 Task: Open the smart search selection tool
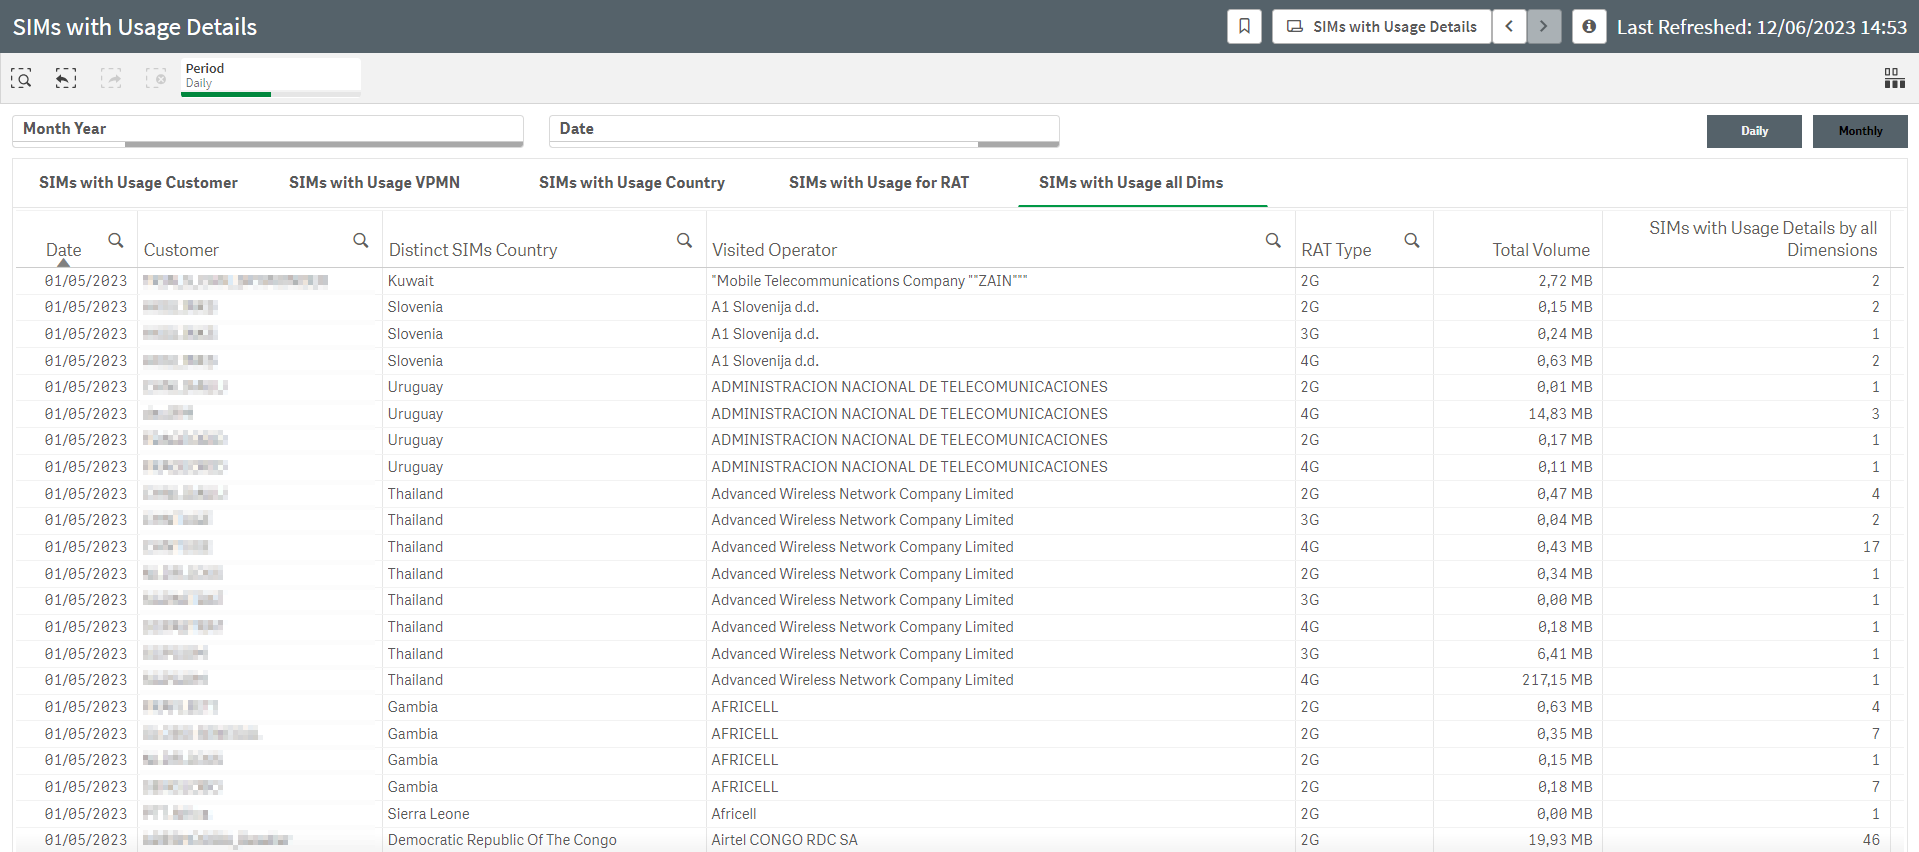click(x=21, y=78)
